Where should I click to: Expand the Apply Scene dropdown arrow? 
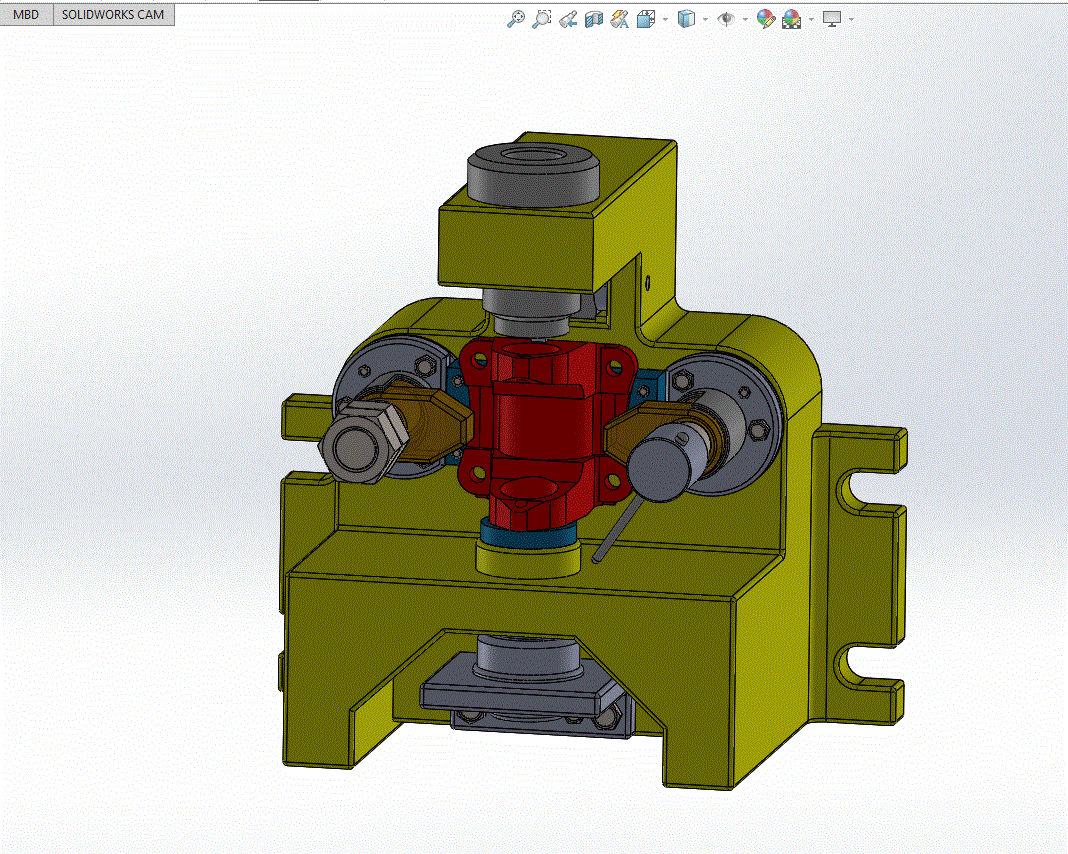811,19
